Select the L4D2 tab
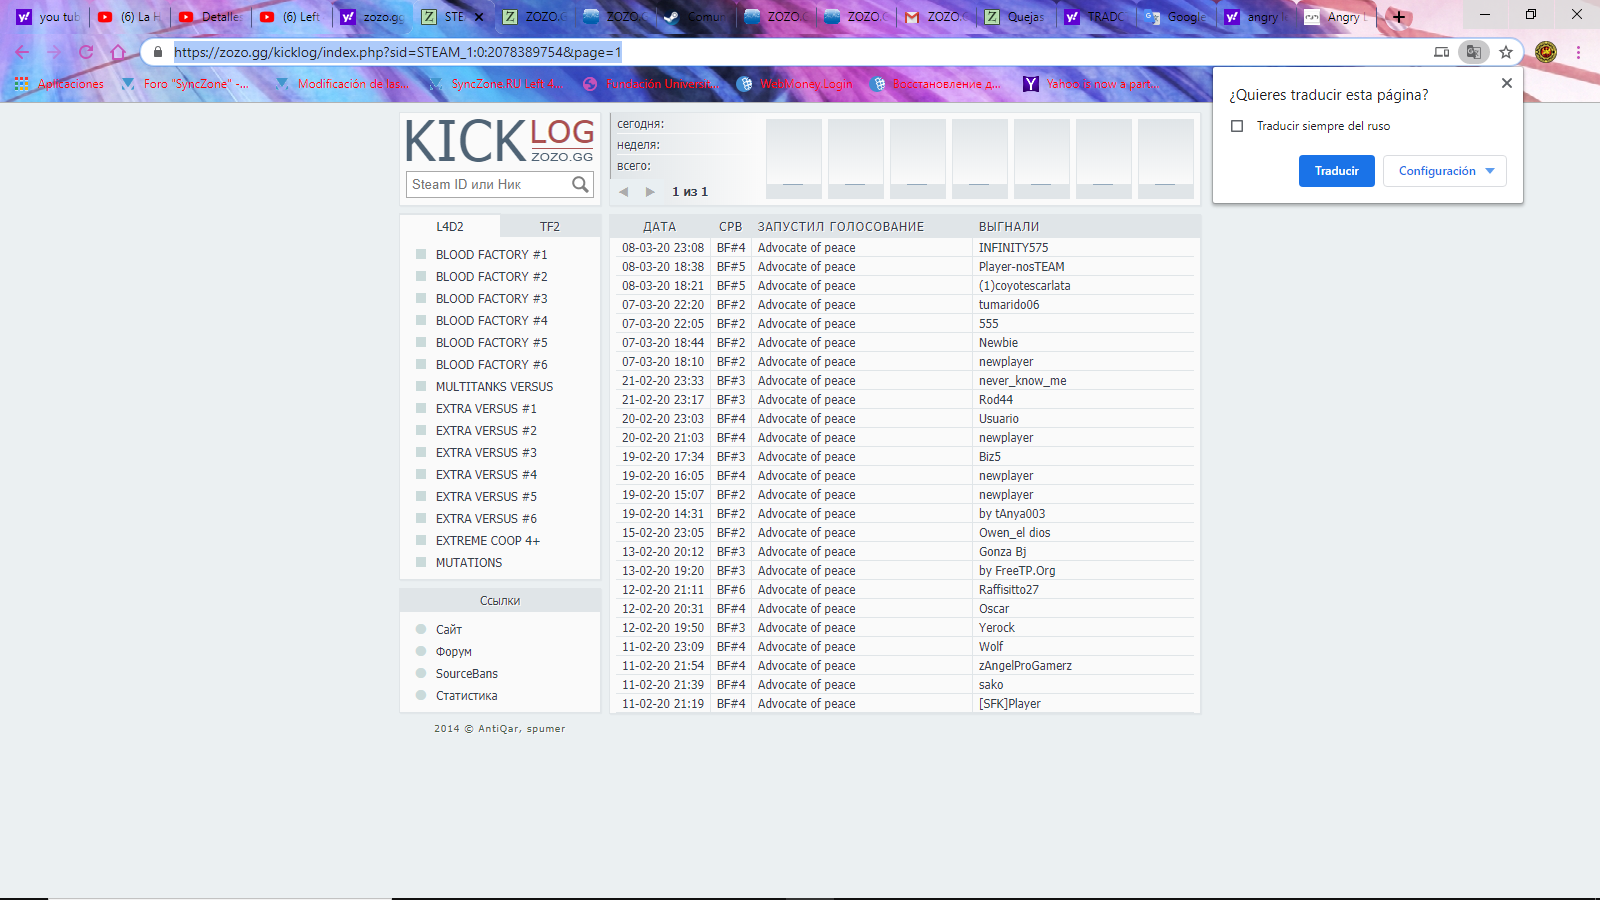This screenshot has width=1600, height=900. click(x=450, y=227)
